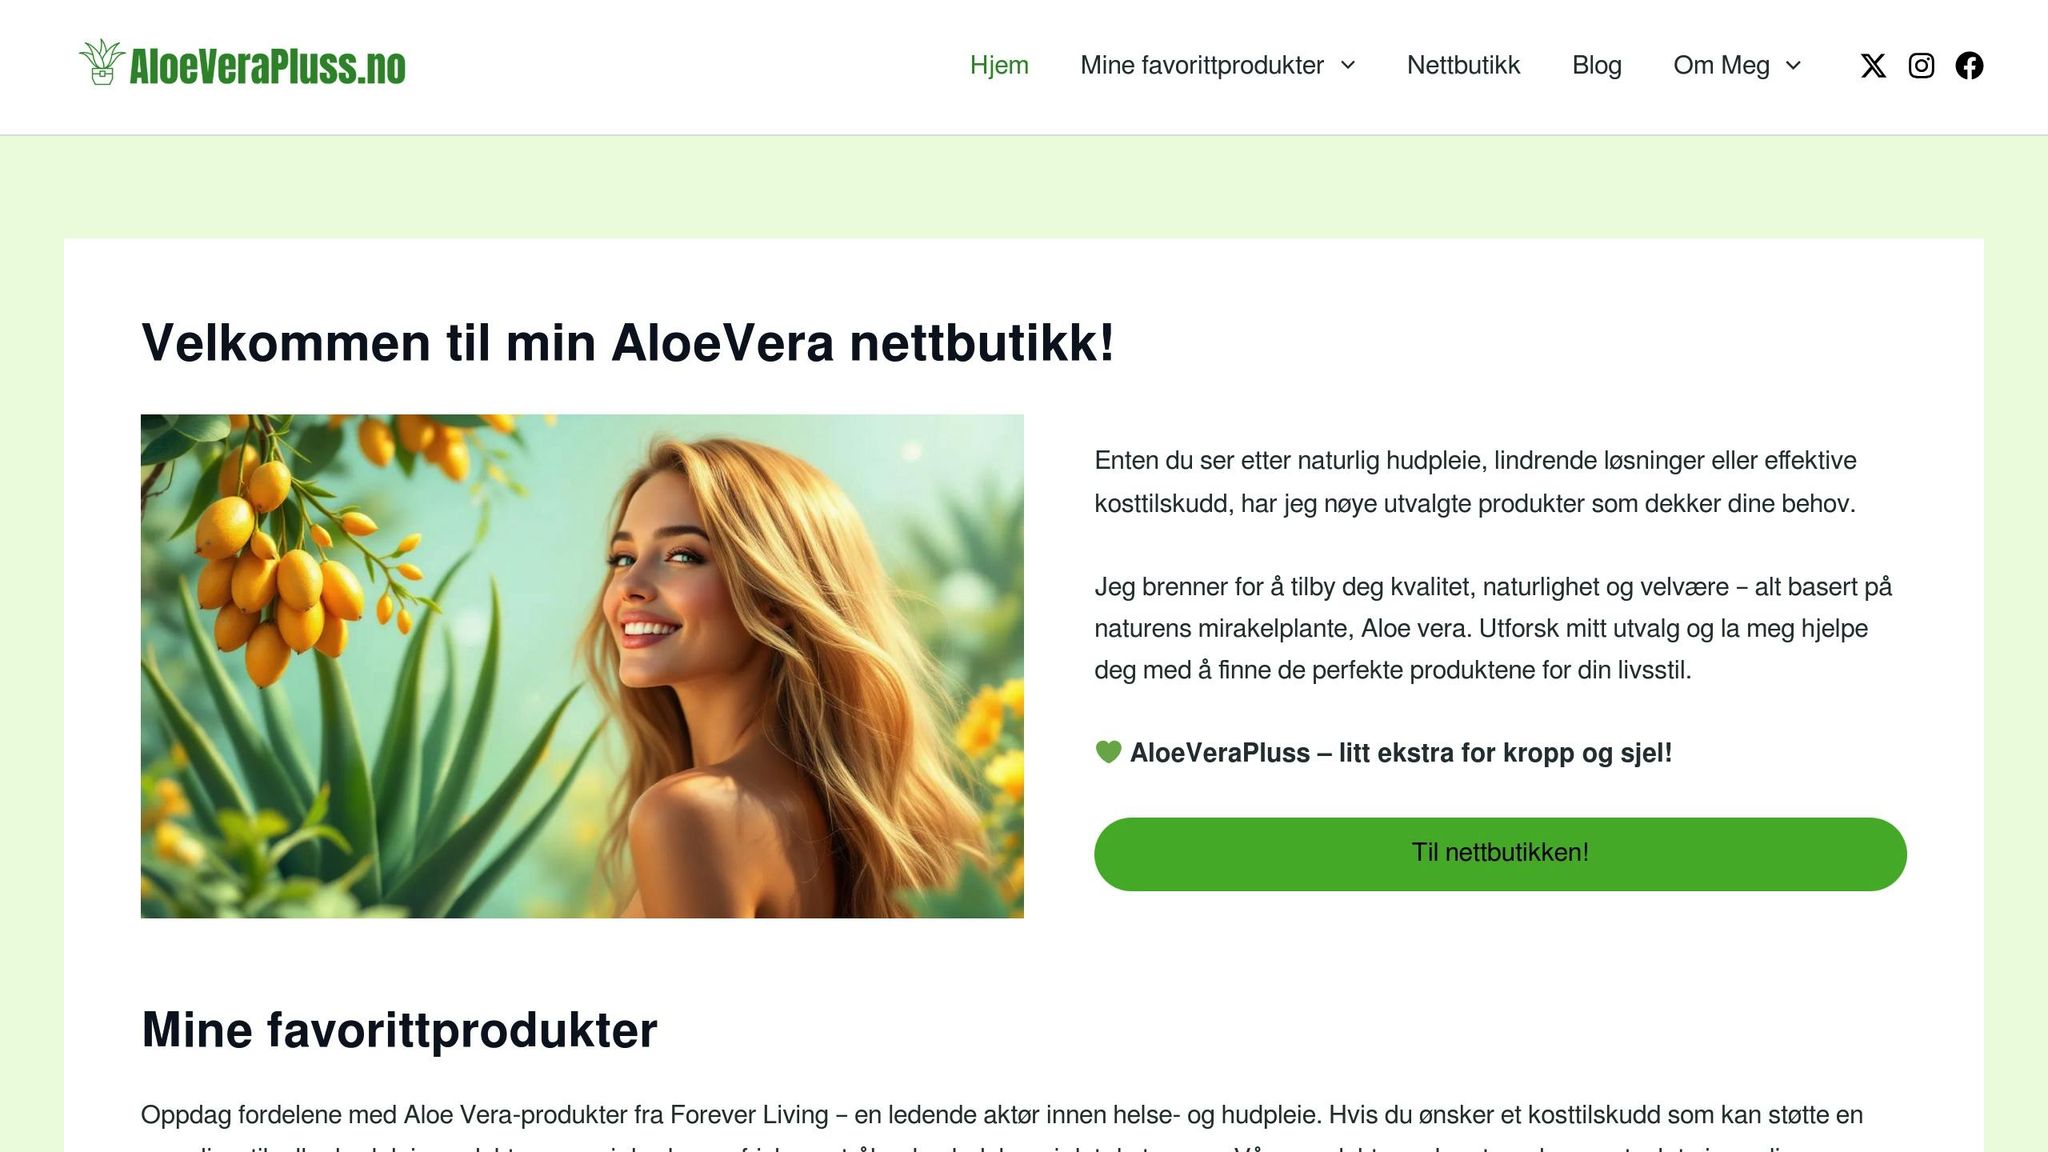Click the AloeVeraPluss tagline bold text
Image resolution: width=2048 pixels, height=1152 pixels.
[x=1400, y=753]
